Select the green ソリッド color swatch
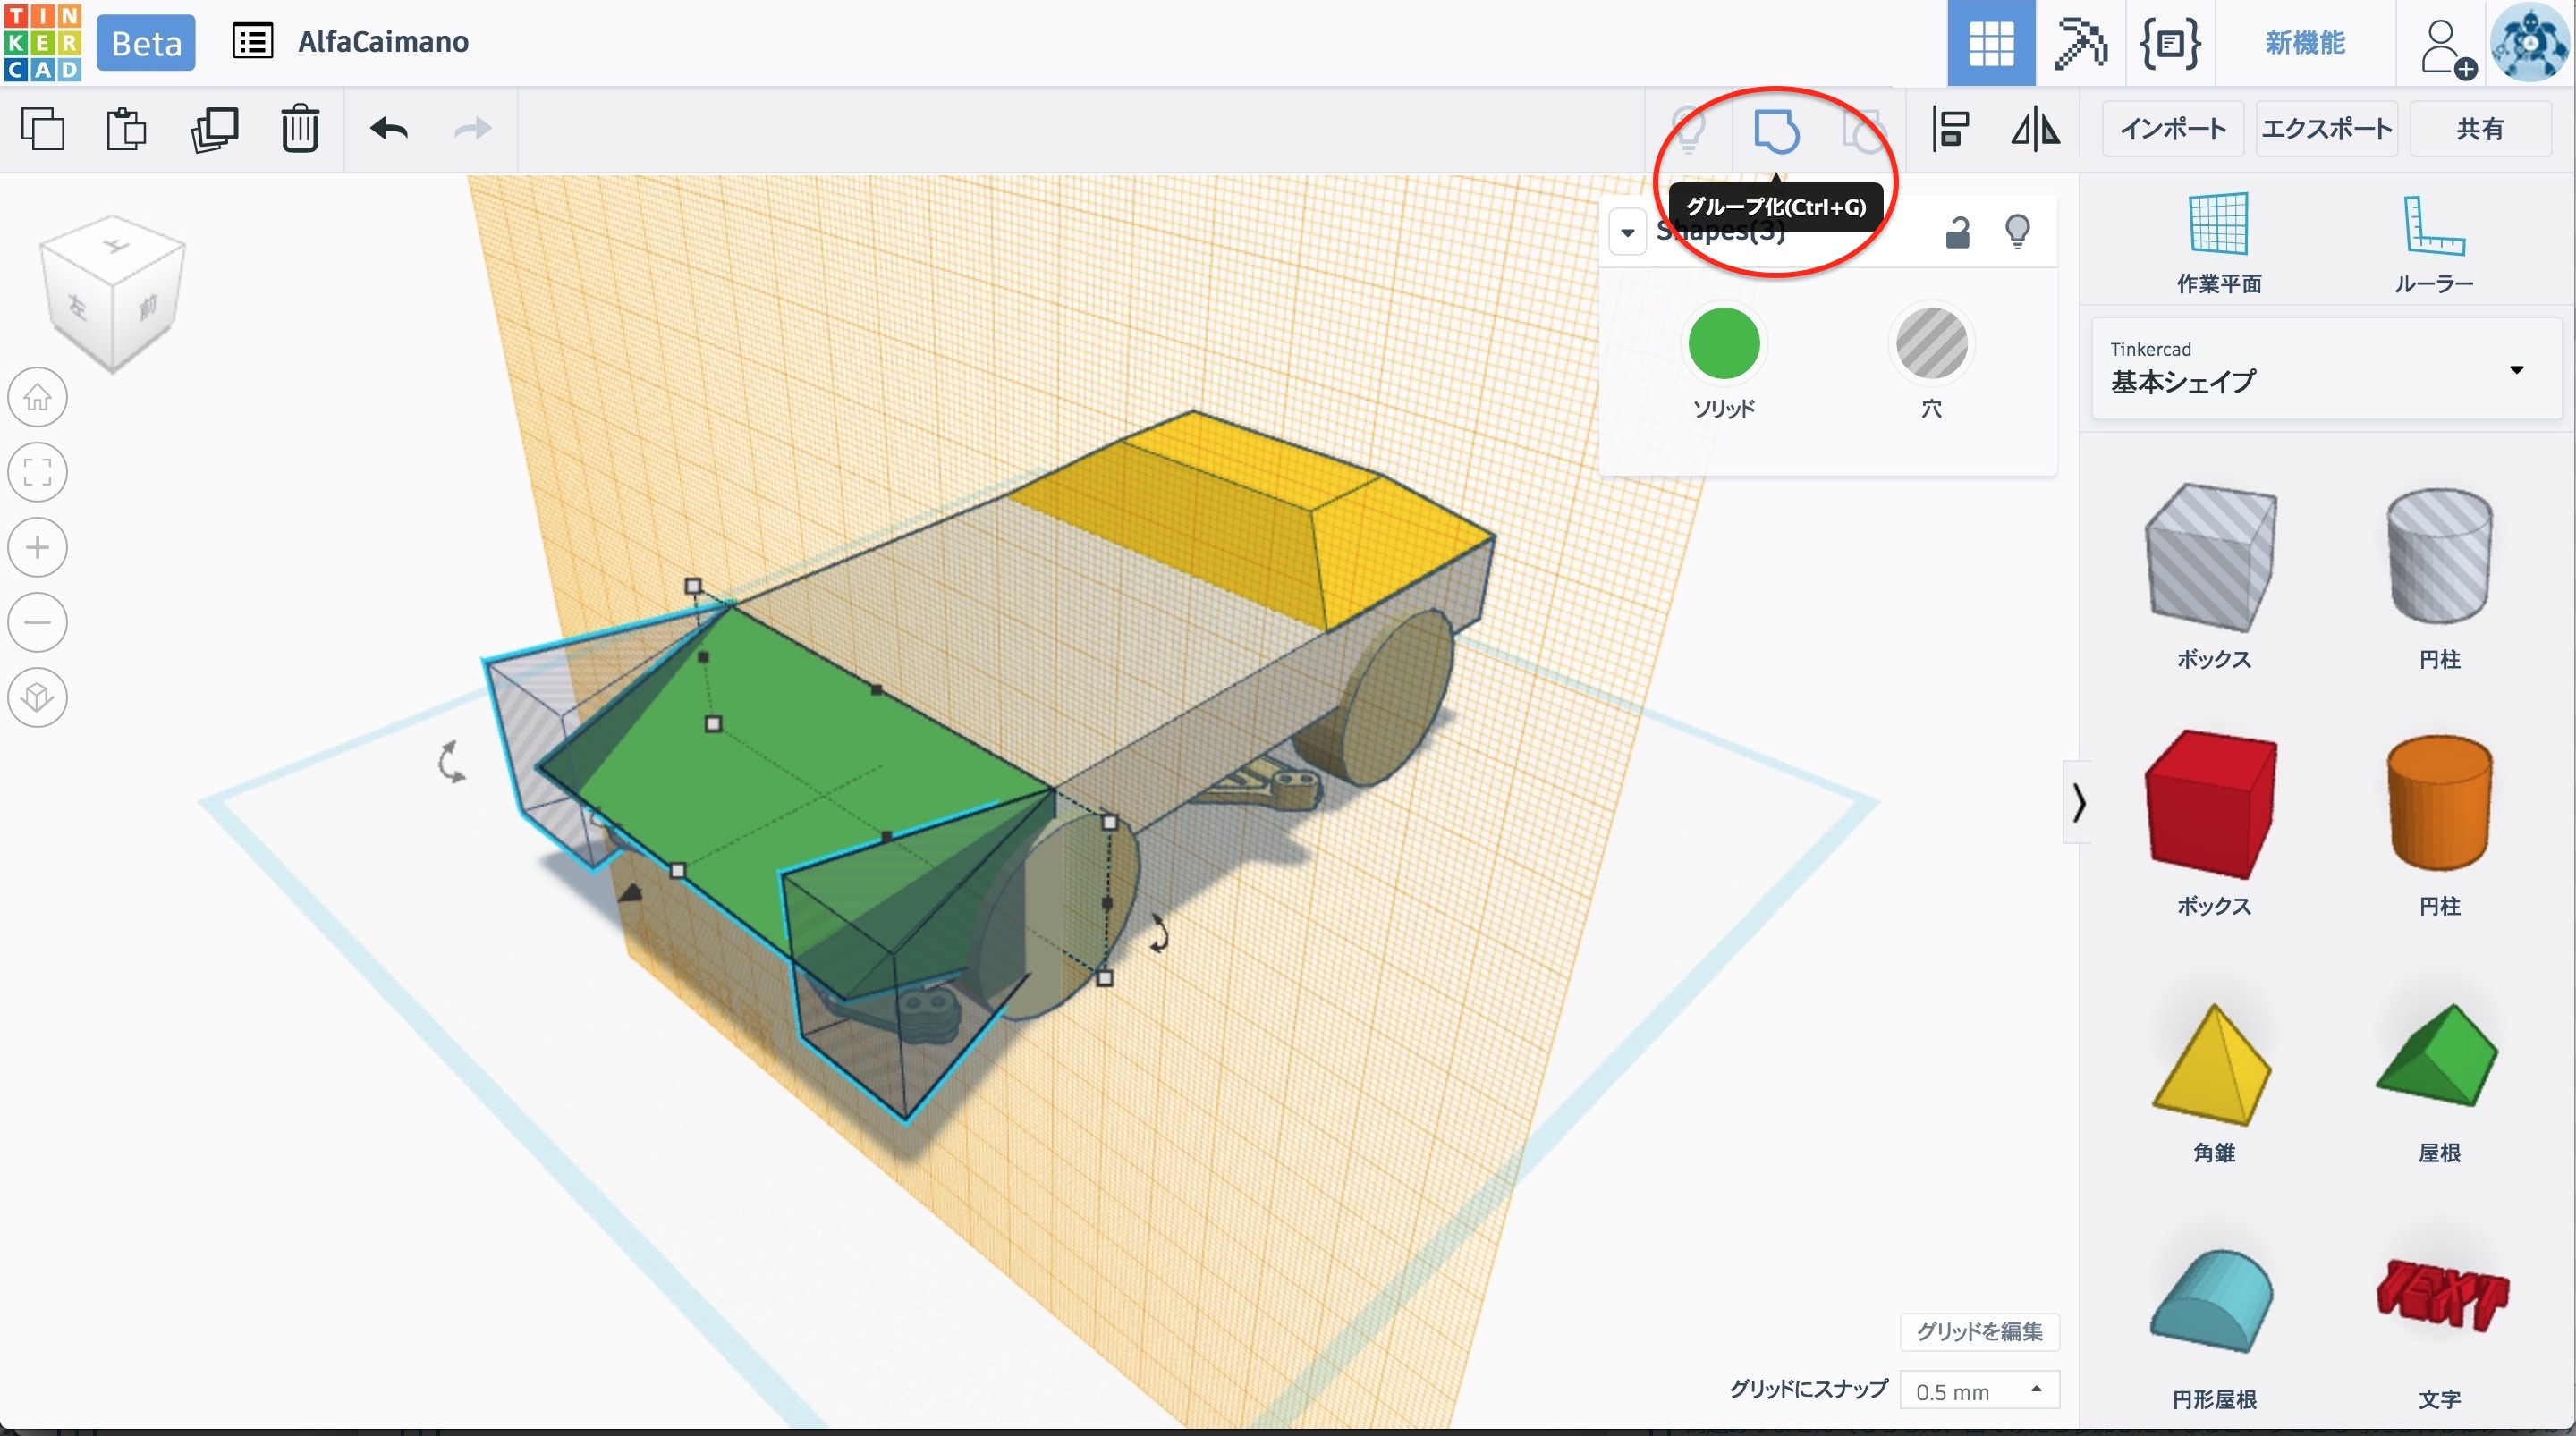 [x=1723, y=345]
